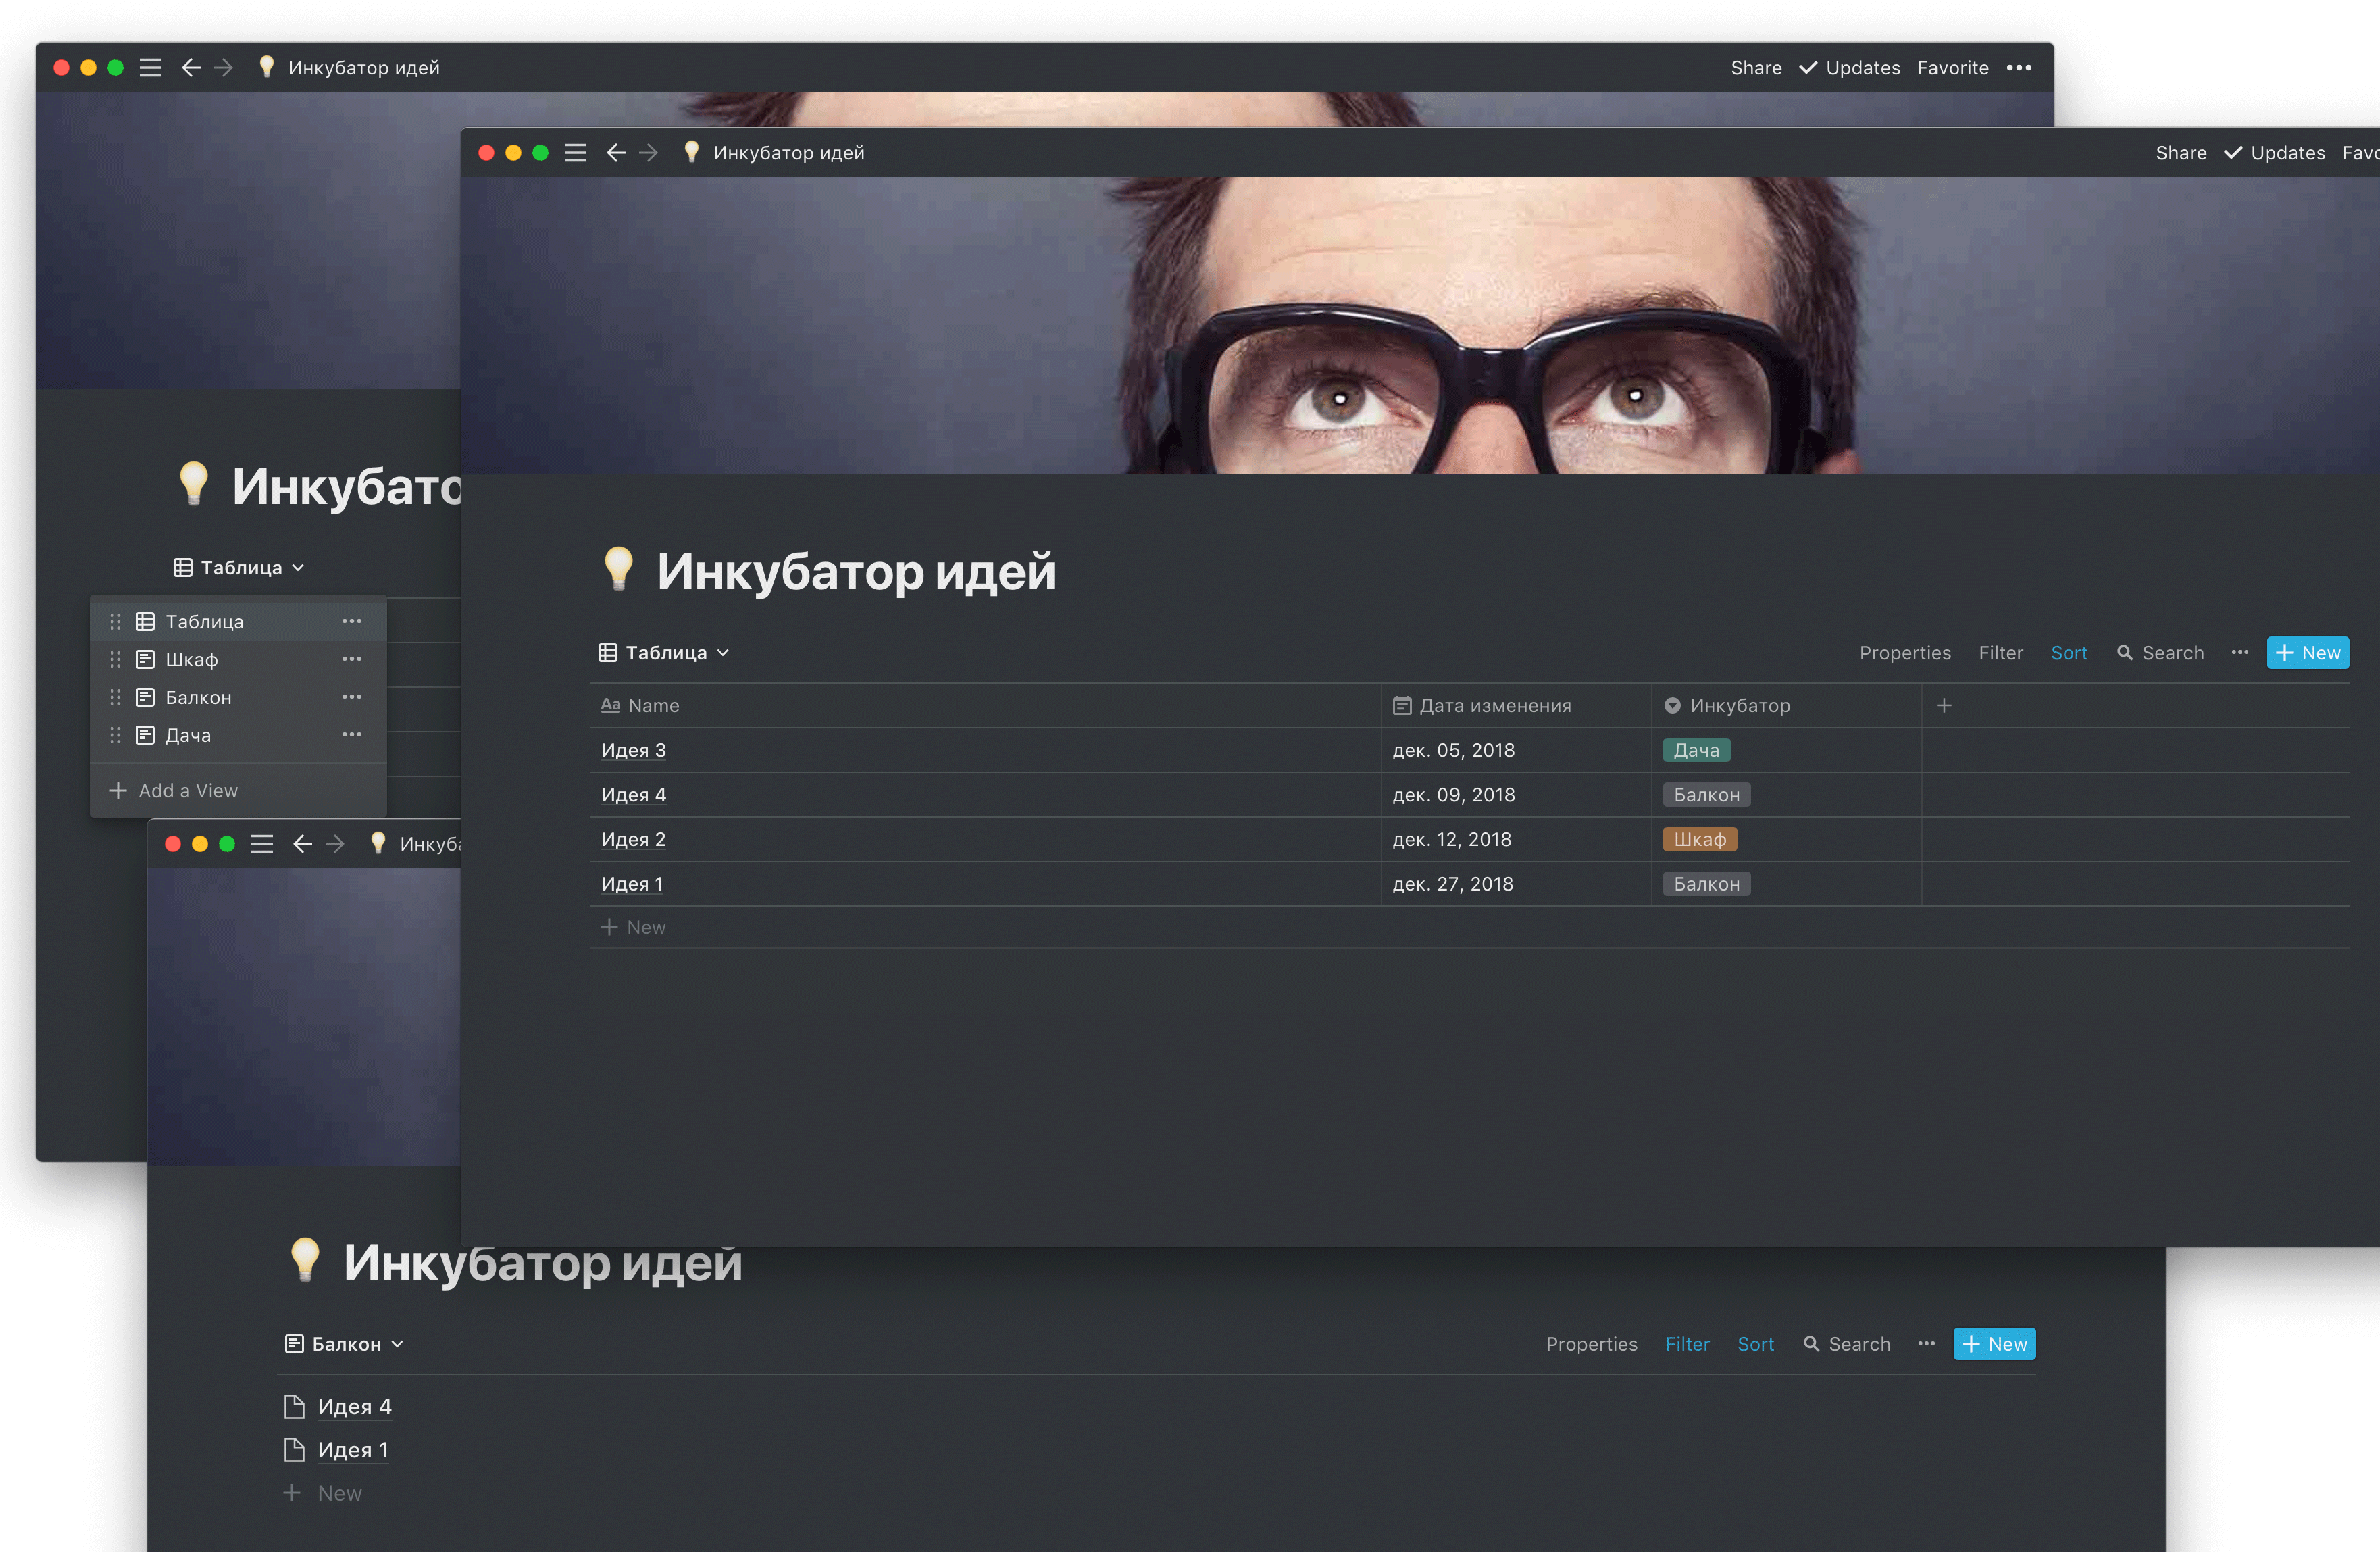
Task: Open the sidebar menu in the front window
Action: pos(575,153)
